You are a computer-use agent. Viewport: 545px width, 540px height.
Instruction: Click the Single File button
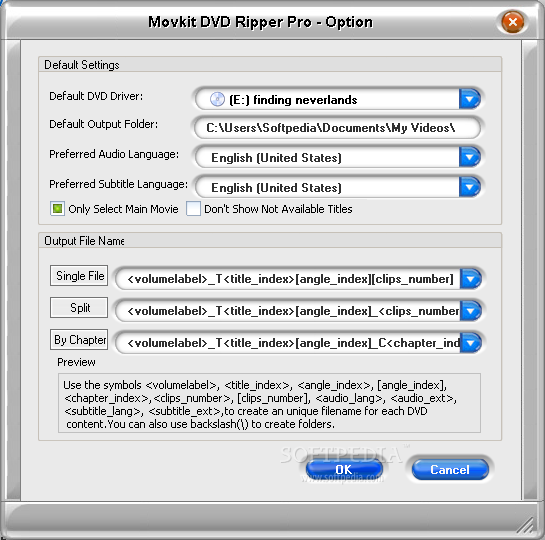[79, 276]
